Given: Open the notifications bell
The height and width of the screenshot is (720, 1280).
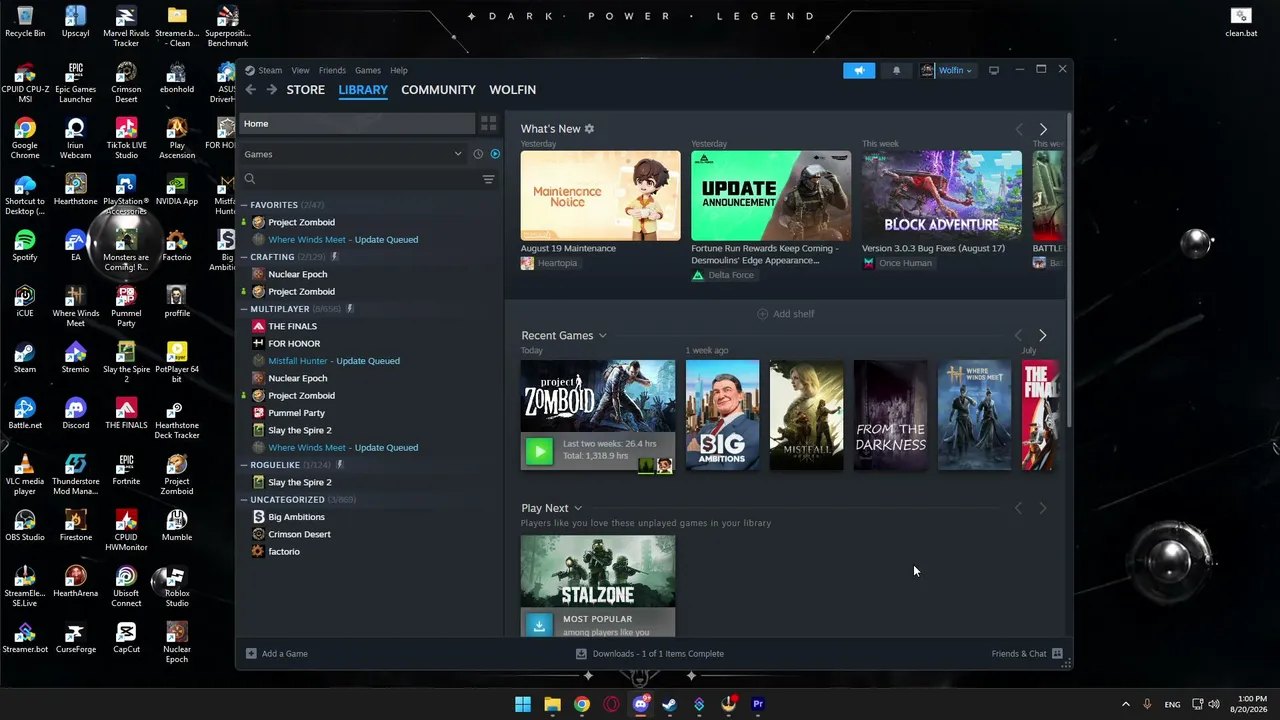Looking at the screenshot, I should 896,70.
